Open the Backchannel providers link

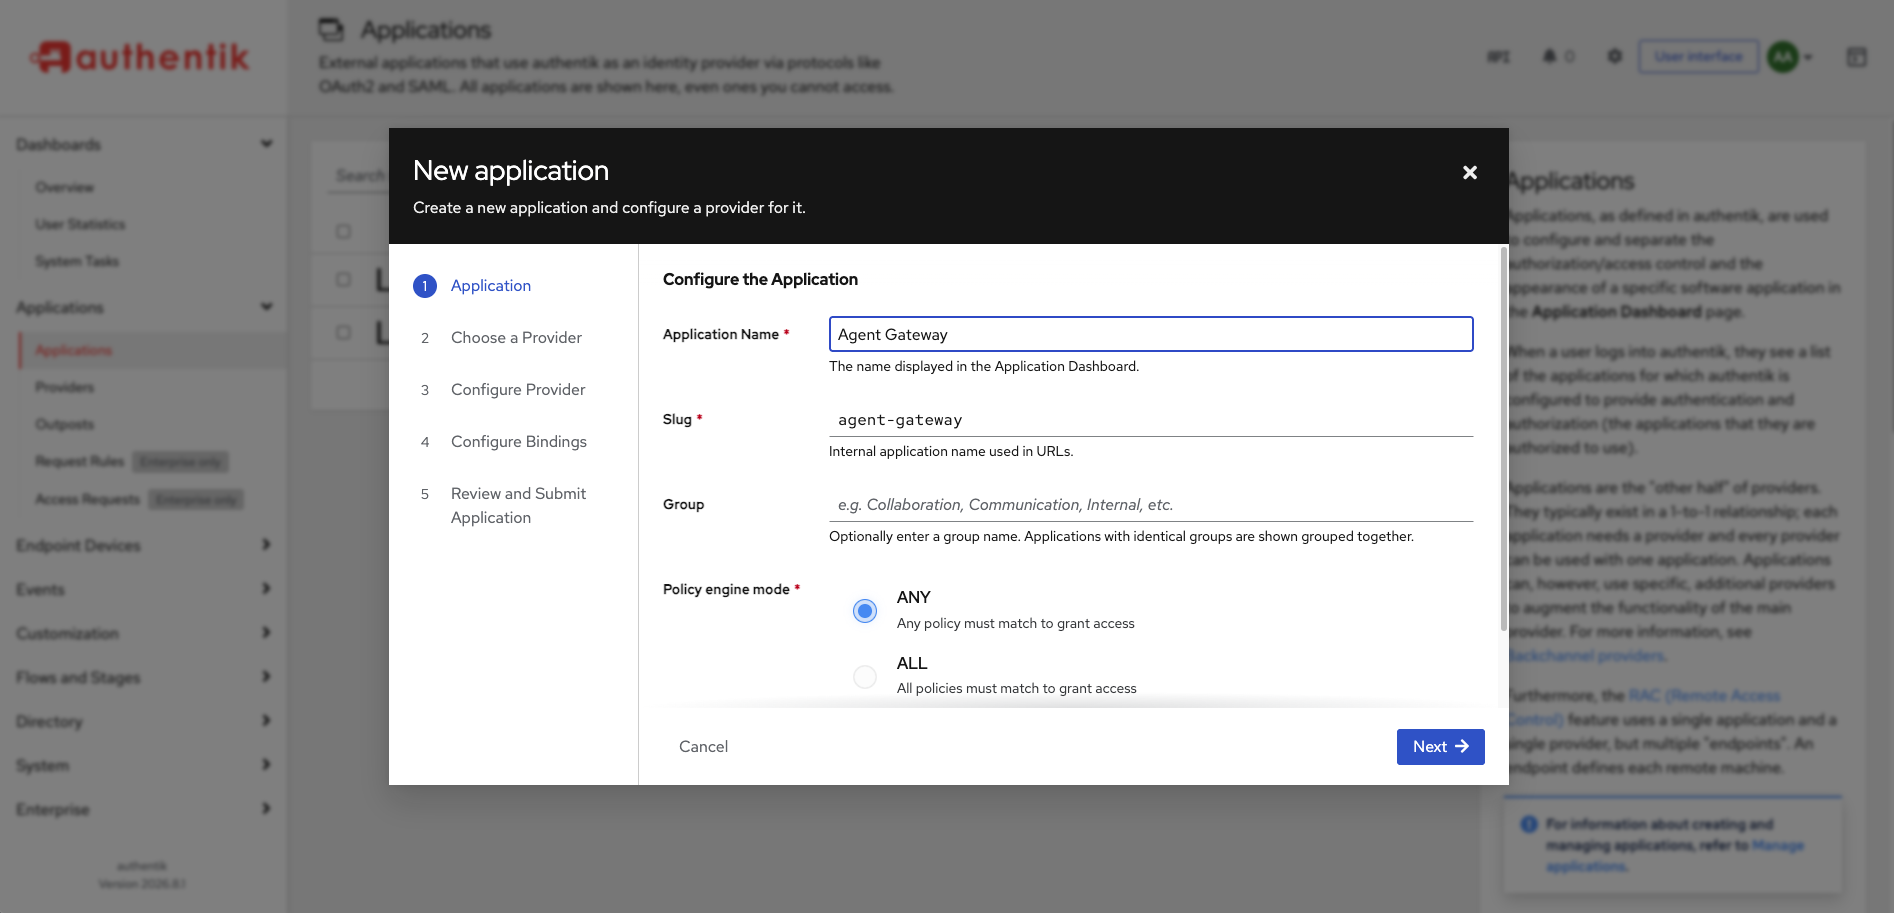pyautogui.click(x=1587, y=656)
